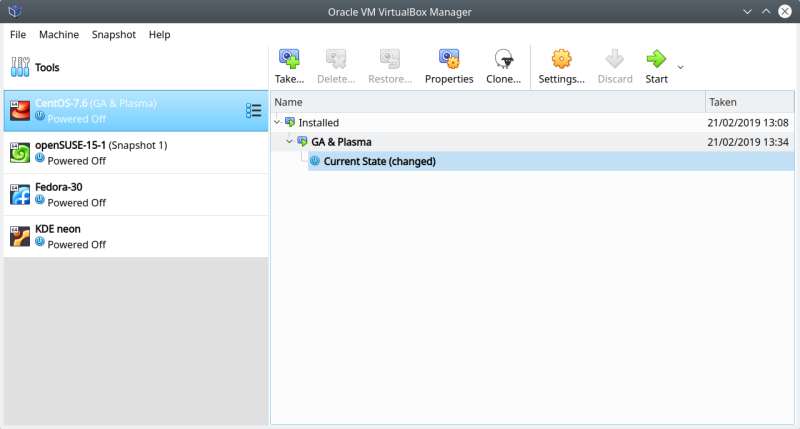Select the CentOS-7.6 virtual machine
Image resolution: width=800 pixels, height=429 pixels.
[136, 111]
